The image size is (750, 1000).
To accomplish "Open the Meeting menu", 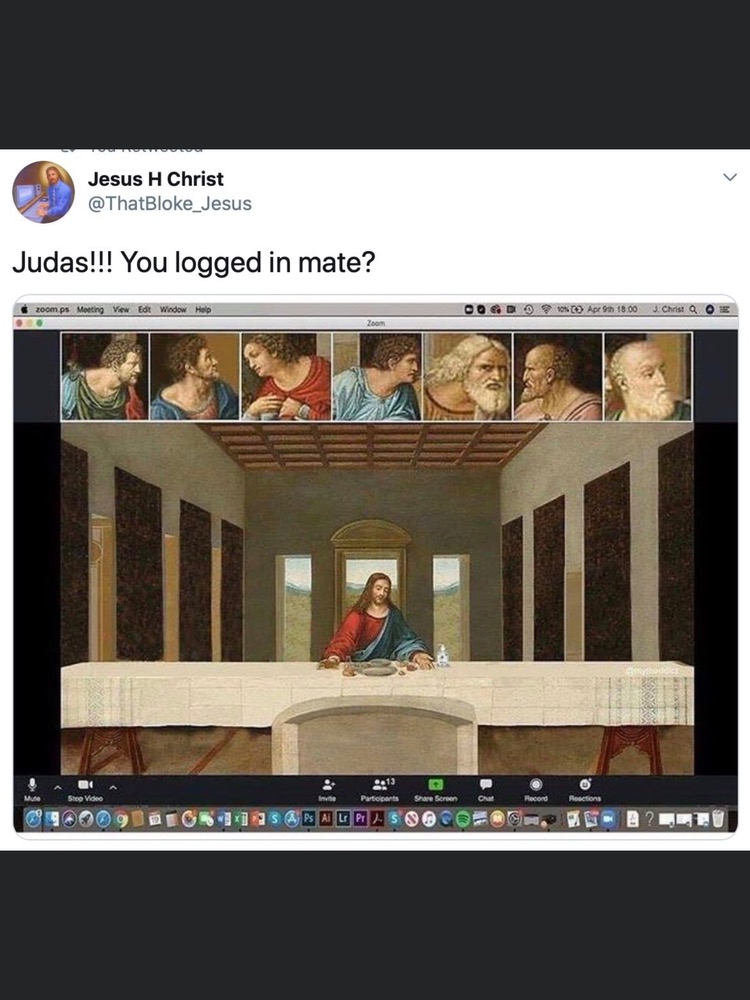I will 90,309.
